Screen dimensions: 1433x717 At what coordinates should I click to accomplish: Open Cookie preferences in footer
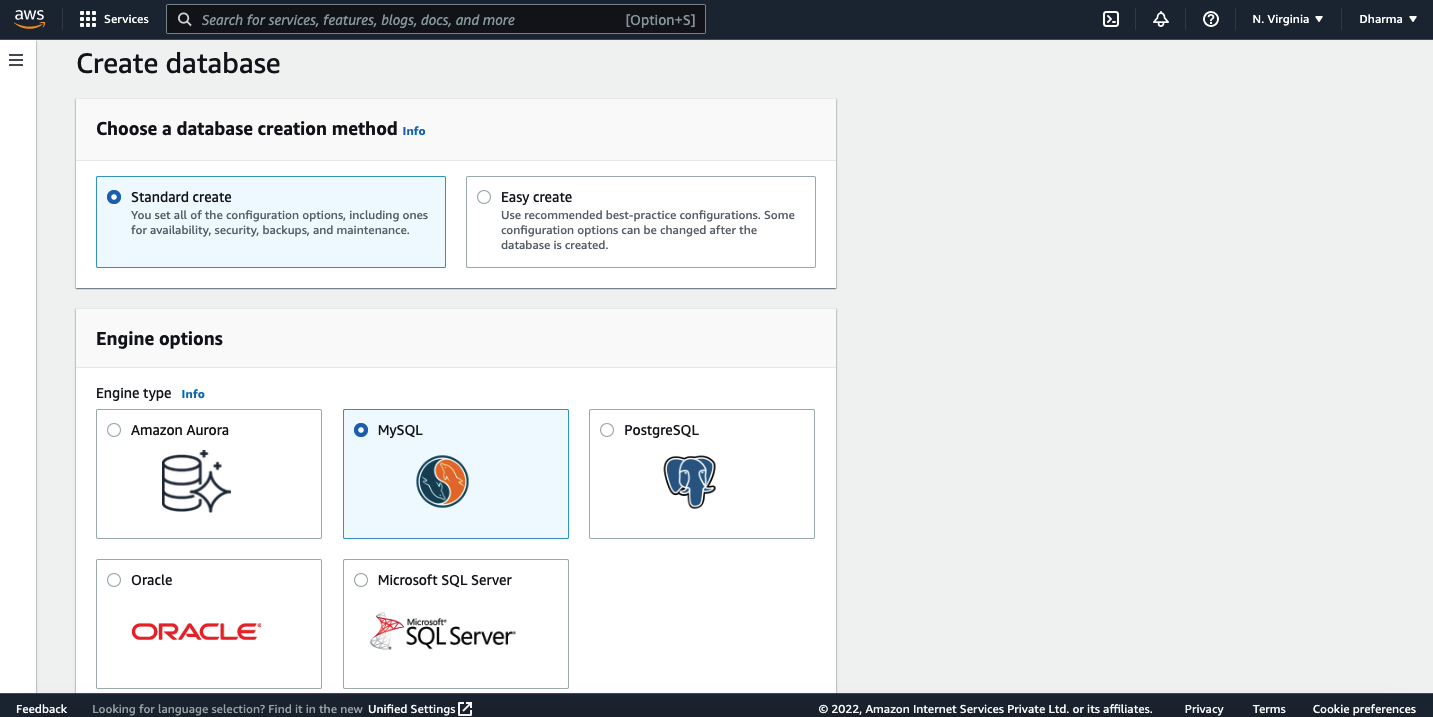[x=1364, y=709]
